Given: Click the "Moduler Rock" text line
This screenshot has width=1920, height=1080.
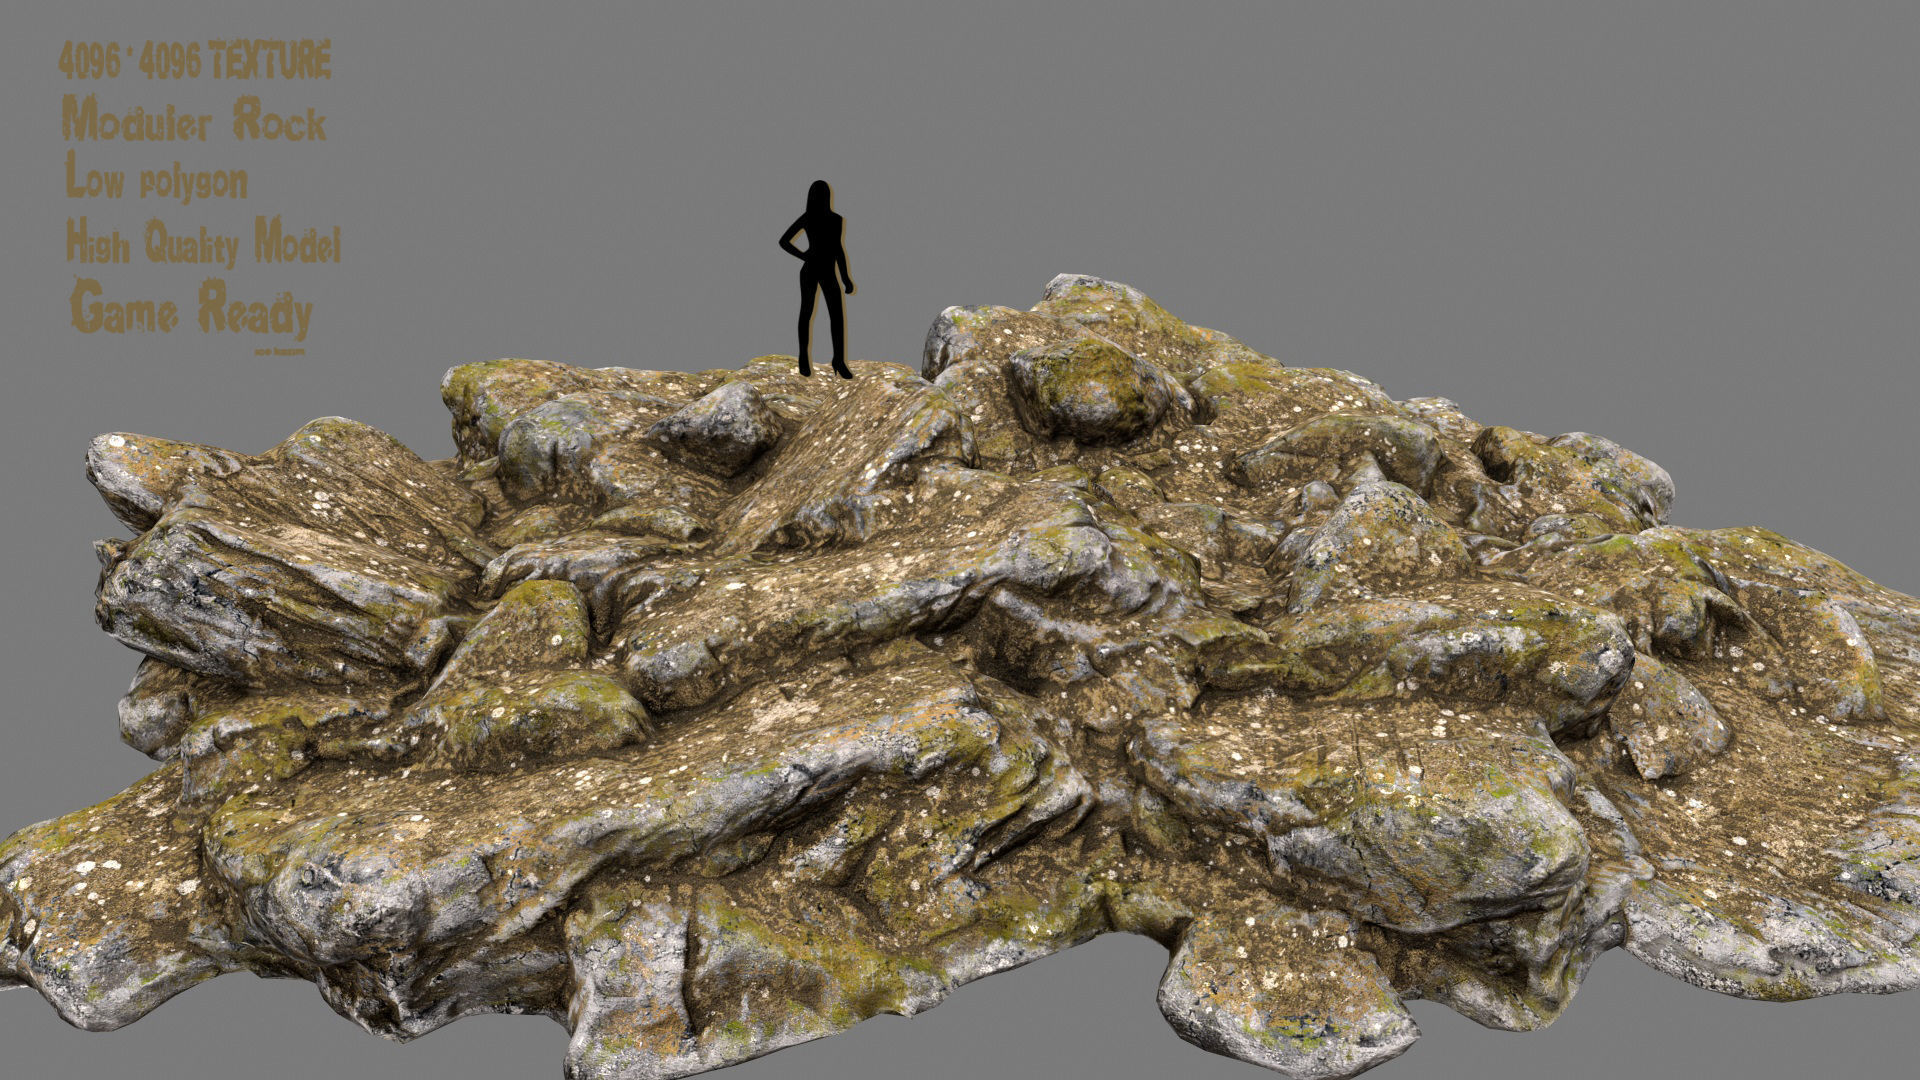Looking at the screenshot, I should click(x=194, y=120).
